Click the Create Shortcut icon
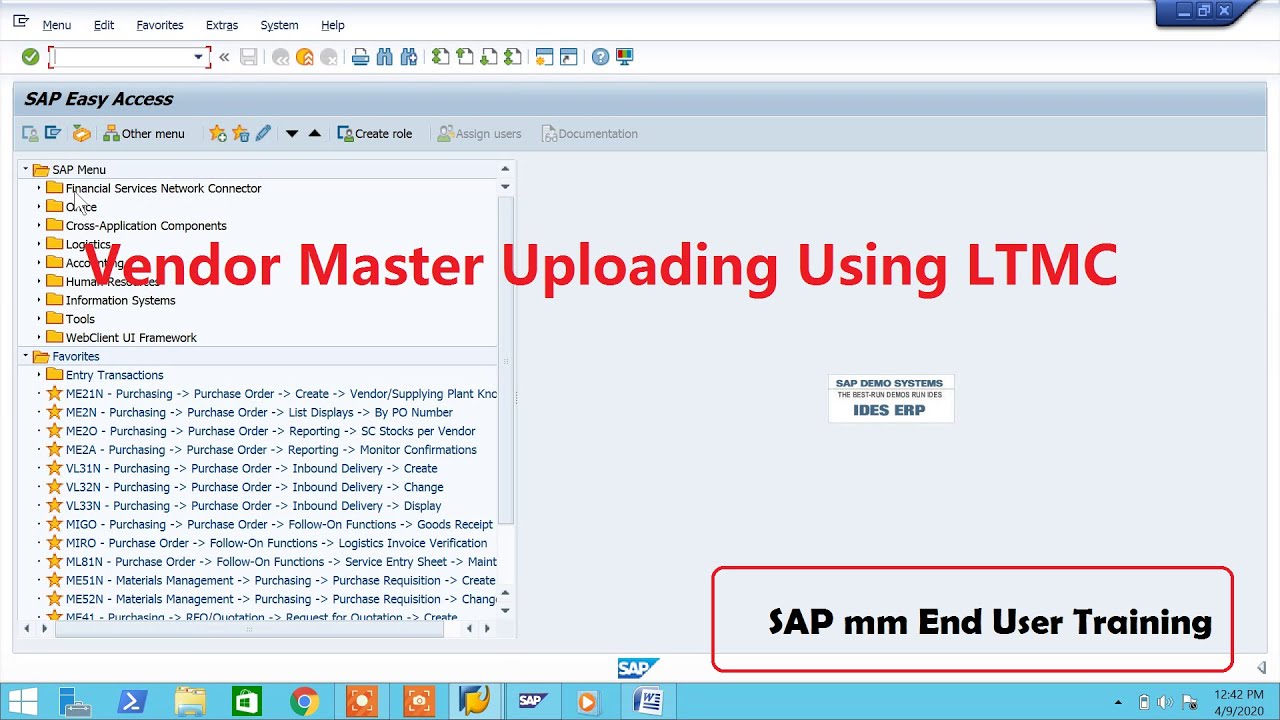The height and width of the screenshot is (720, 1280). click(569, 57)
